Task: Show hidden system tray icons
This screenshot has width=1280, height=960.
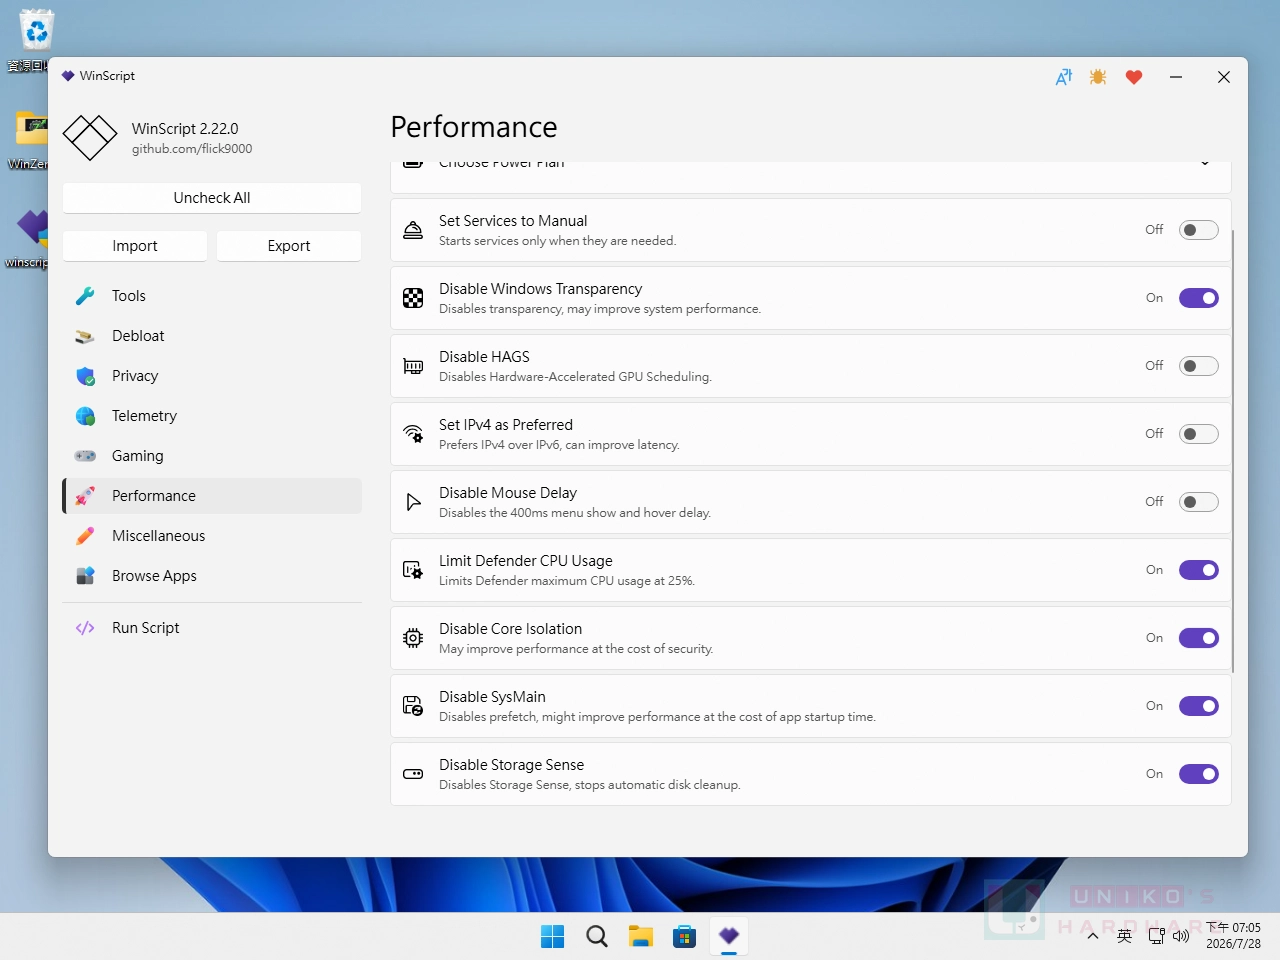Action: (1093, 936)
